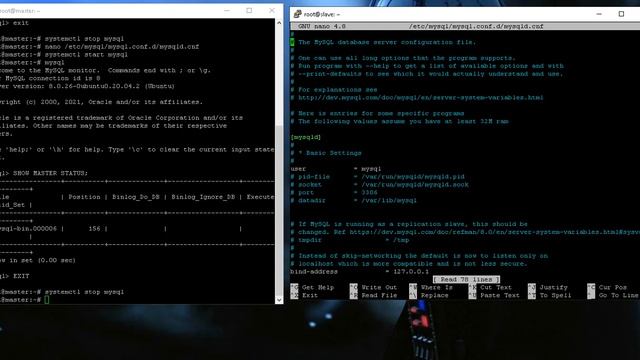
Task: Click the 'EXIT' command in master terminal
Action: (x=21, y=276)
